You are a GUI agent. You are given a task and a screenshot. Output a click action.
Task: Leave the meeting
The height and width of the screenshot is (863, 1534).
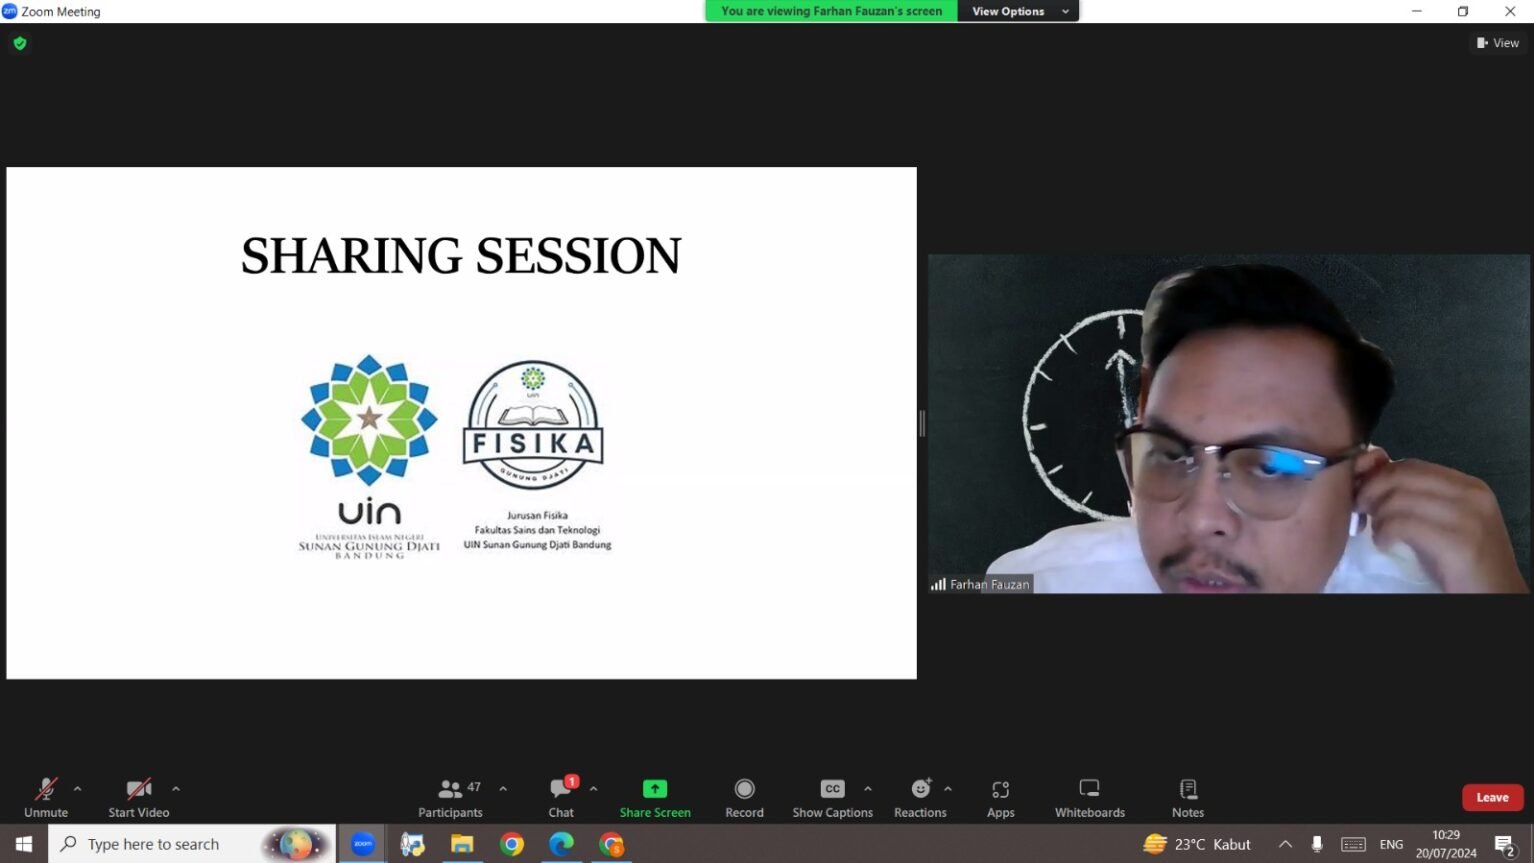[x=1492, y=797]
